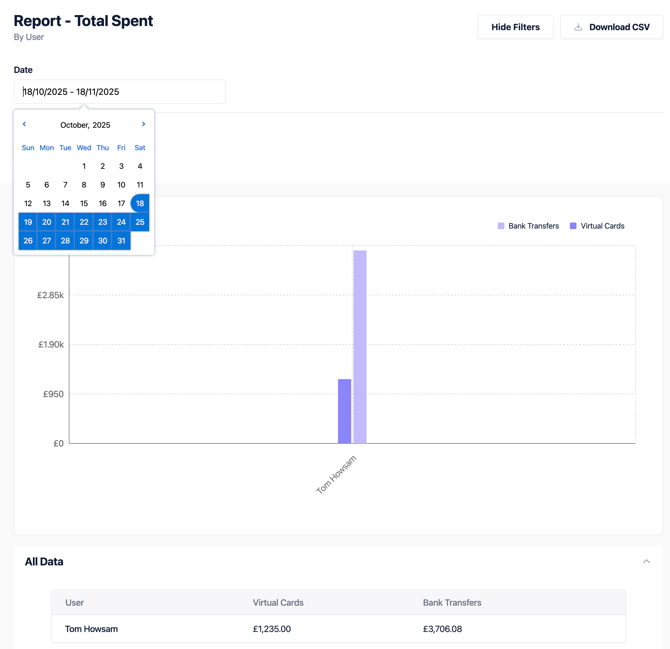
Task: Click the Virtual Cards column header
Action: point(278,603)
